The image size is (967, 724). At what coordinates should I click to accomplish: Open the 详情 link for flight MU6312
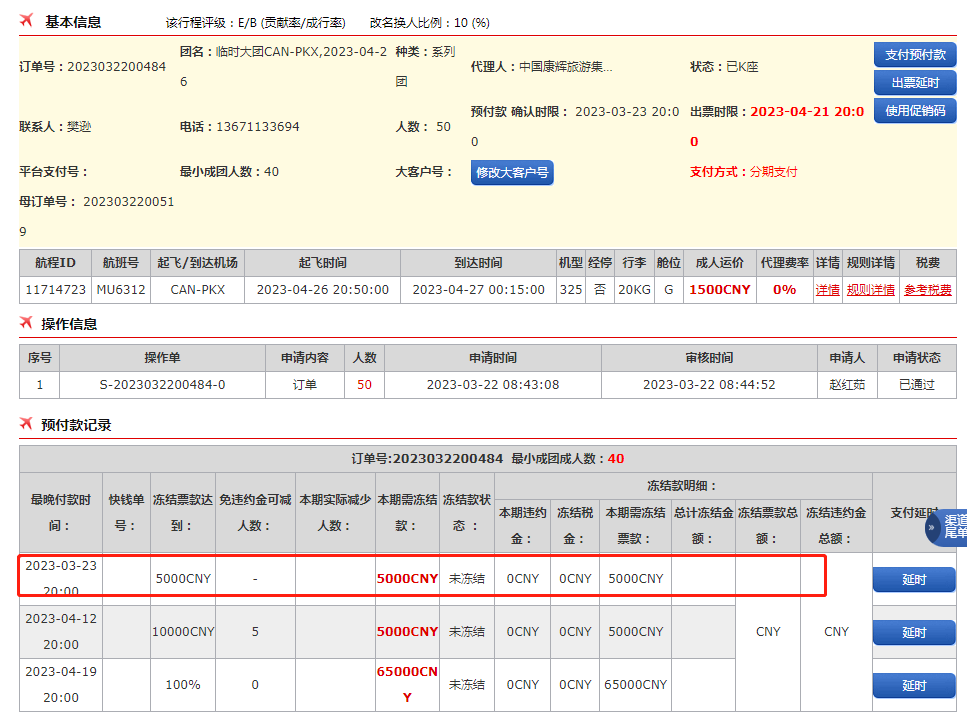[x=827, y=290]
